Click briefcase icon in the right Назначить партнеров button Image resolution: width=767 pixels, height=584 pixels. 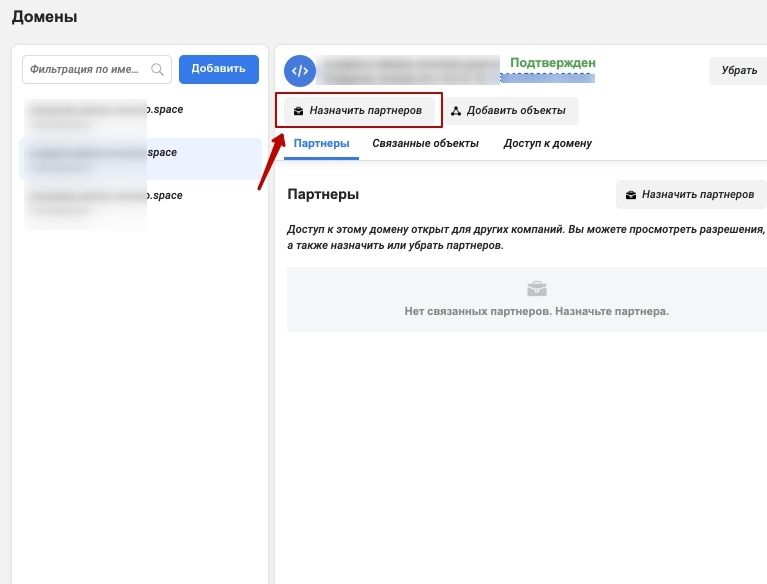coord(630,195)
